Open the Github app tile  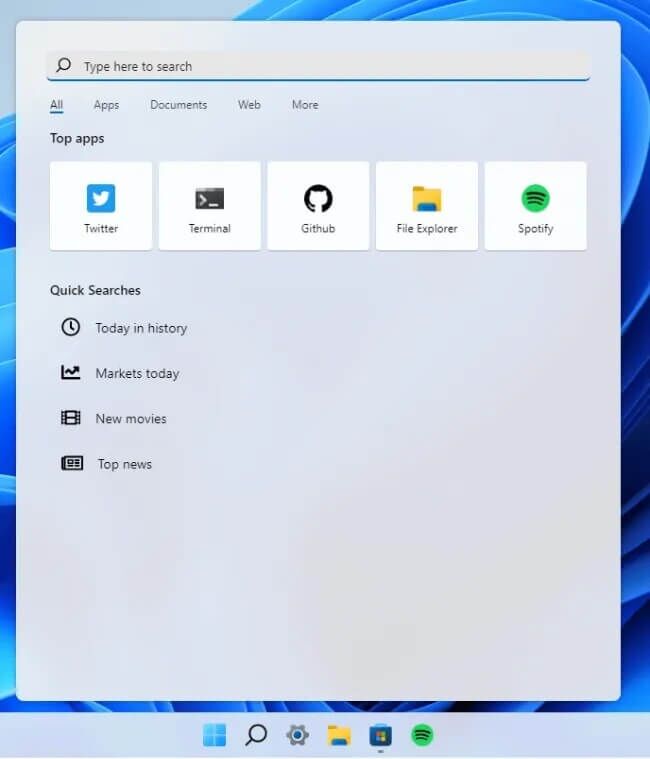click(318, 206)
